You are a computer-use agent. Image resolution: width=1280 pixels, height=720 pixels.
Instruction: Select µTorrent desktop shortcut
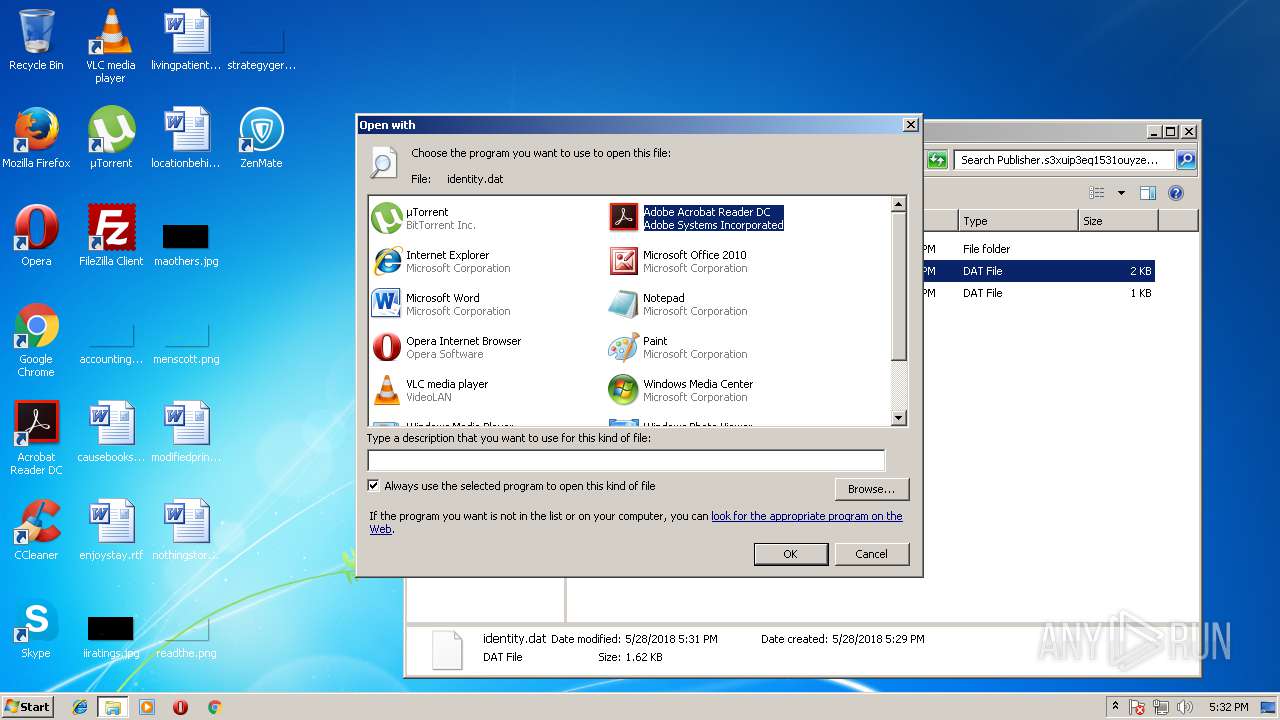pyautogui.click(x=110, y=138)
